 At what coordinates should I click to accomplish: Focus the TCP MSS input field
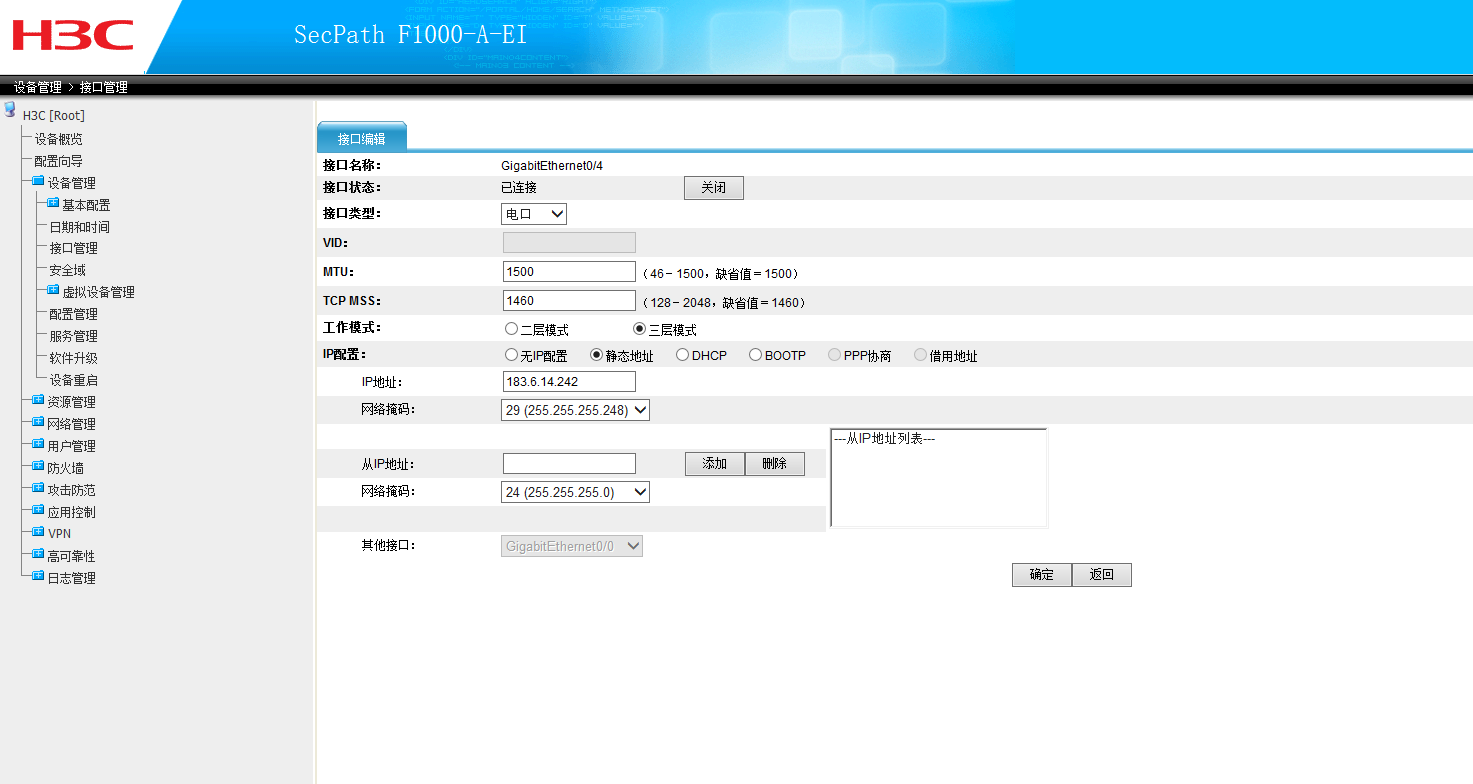click(569, 301)
